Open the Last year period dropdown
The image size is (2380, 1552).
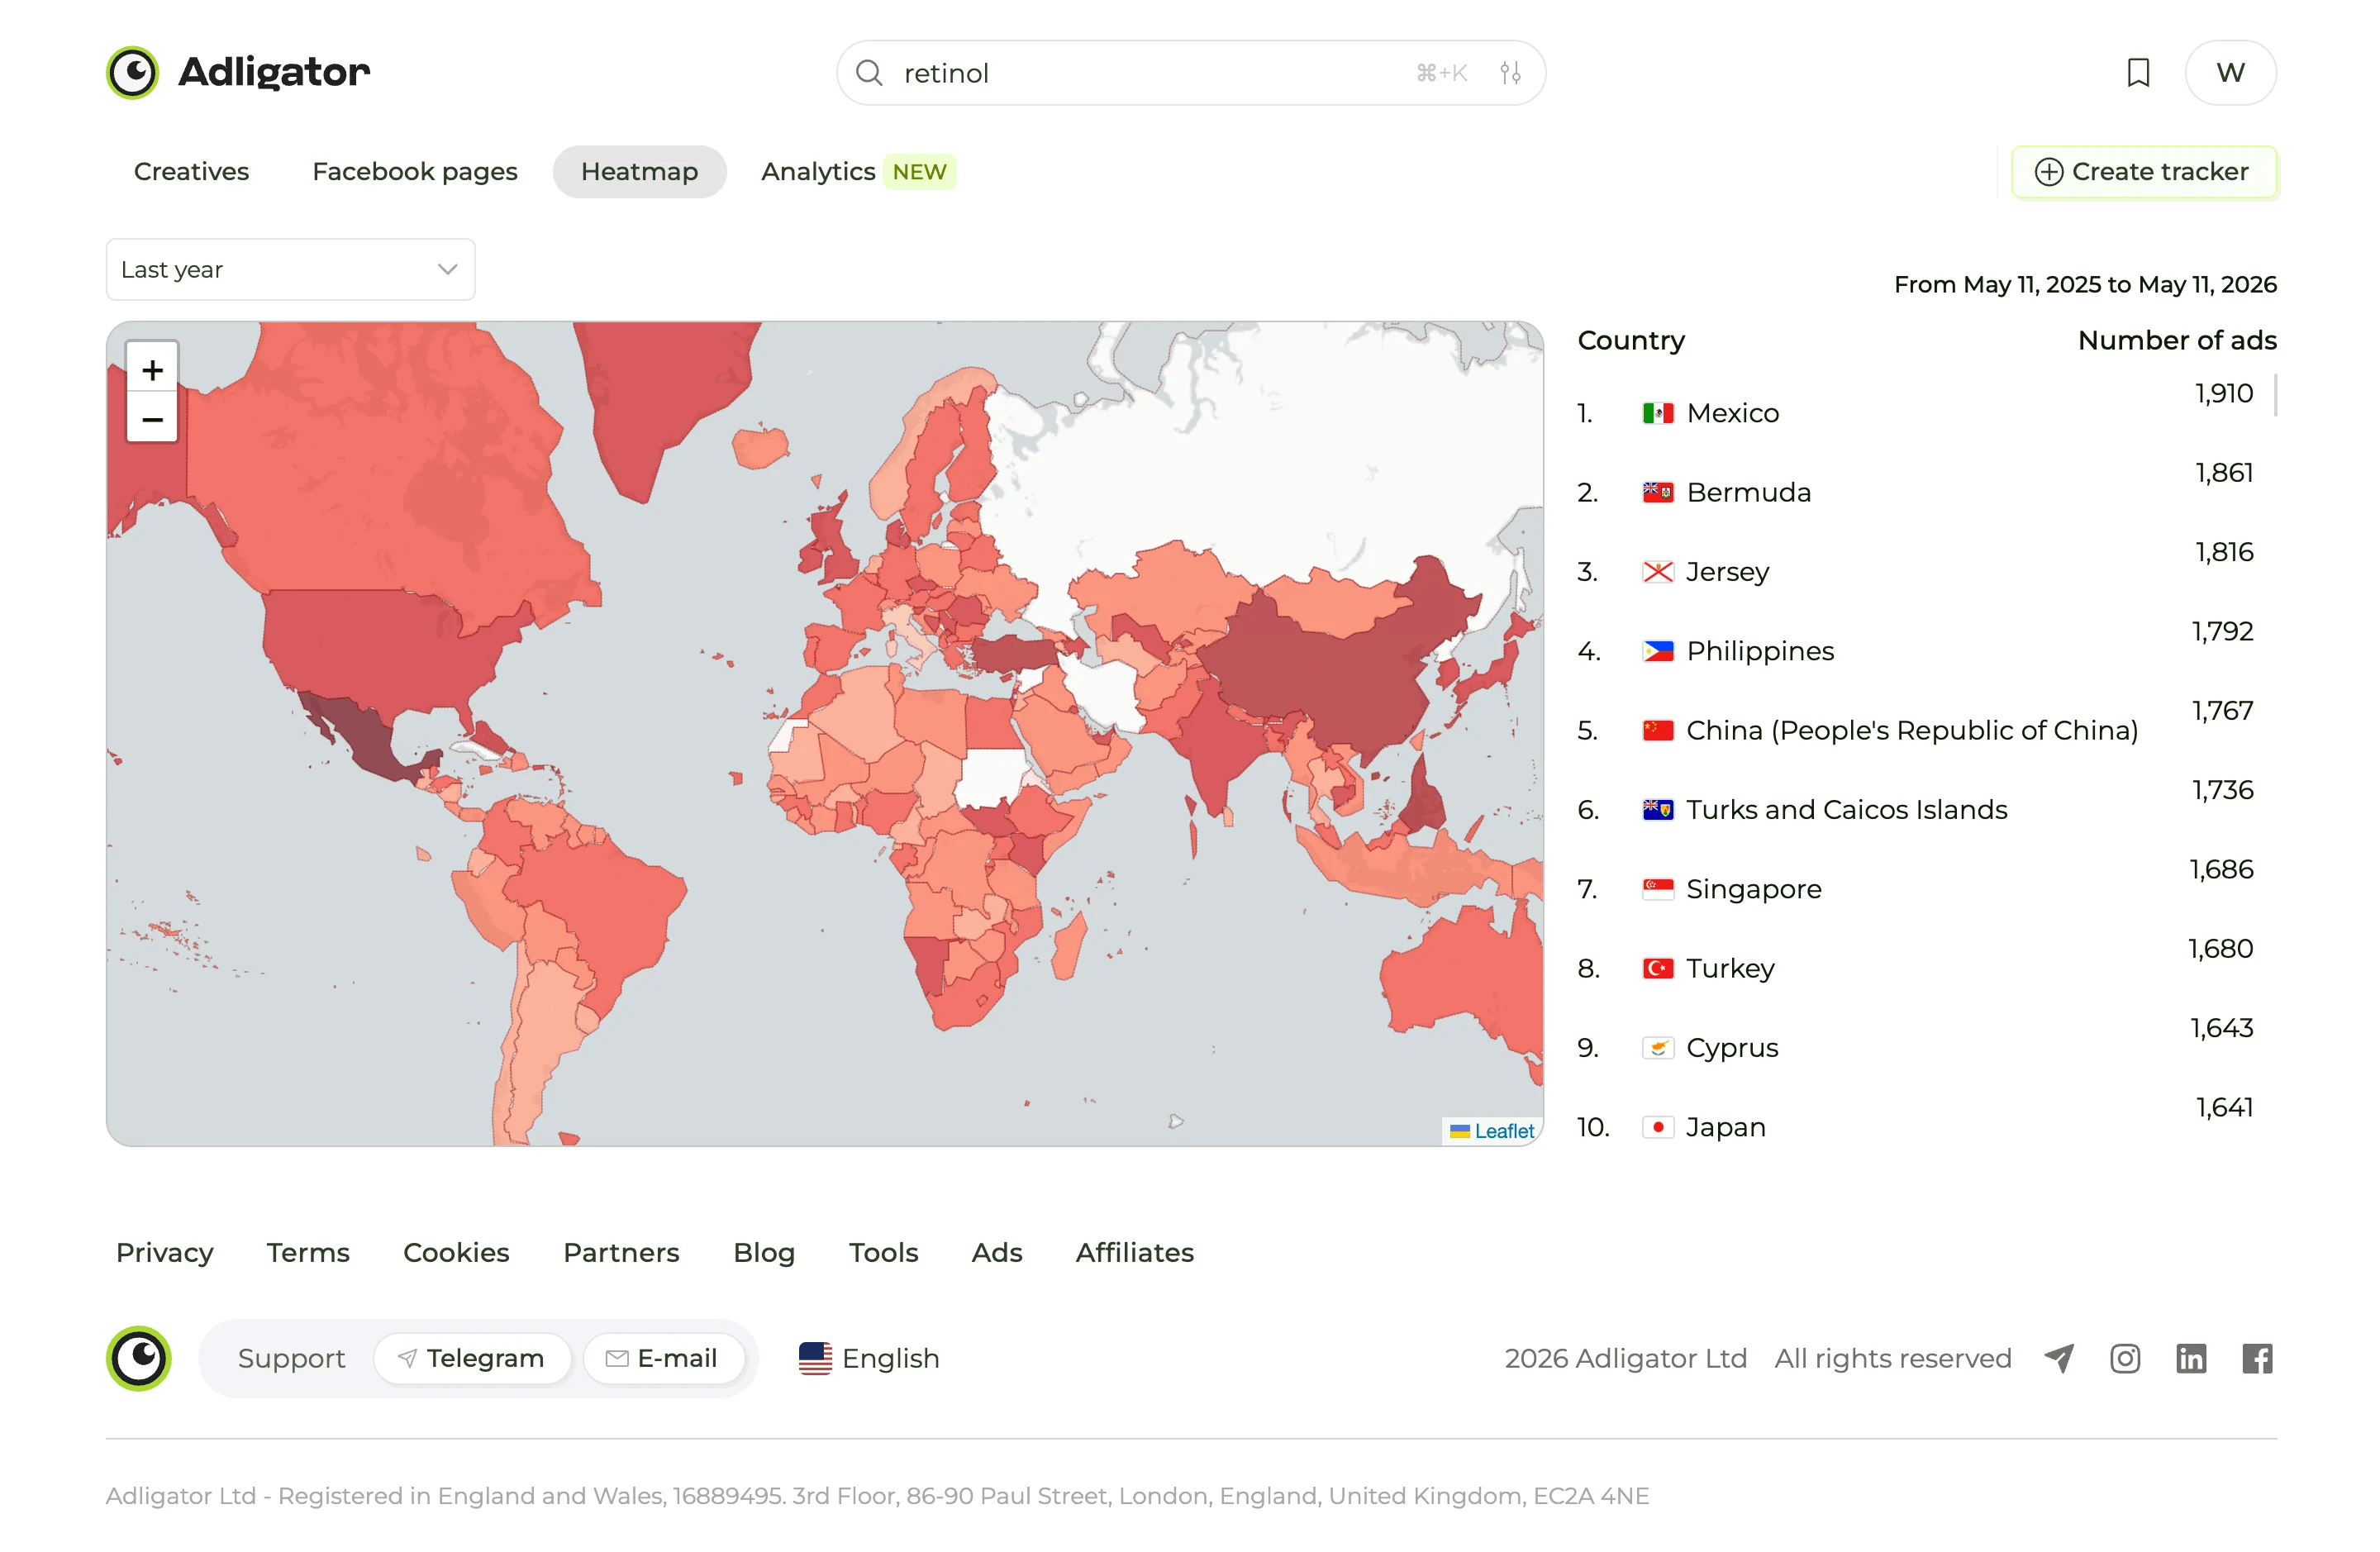(x=290, y=269)
